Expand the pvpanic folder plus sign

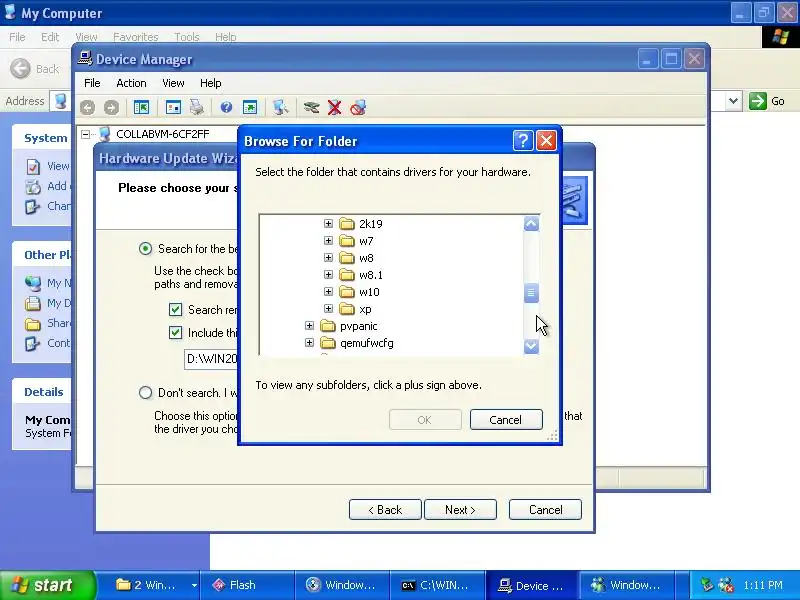309,326
